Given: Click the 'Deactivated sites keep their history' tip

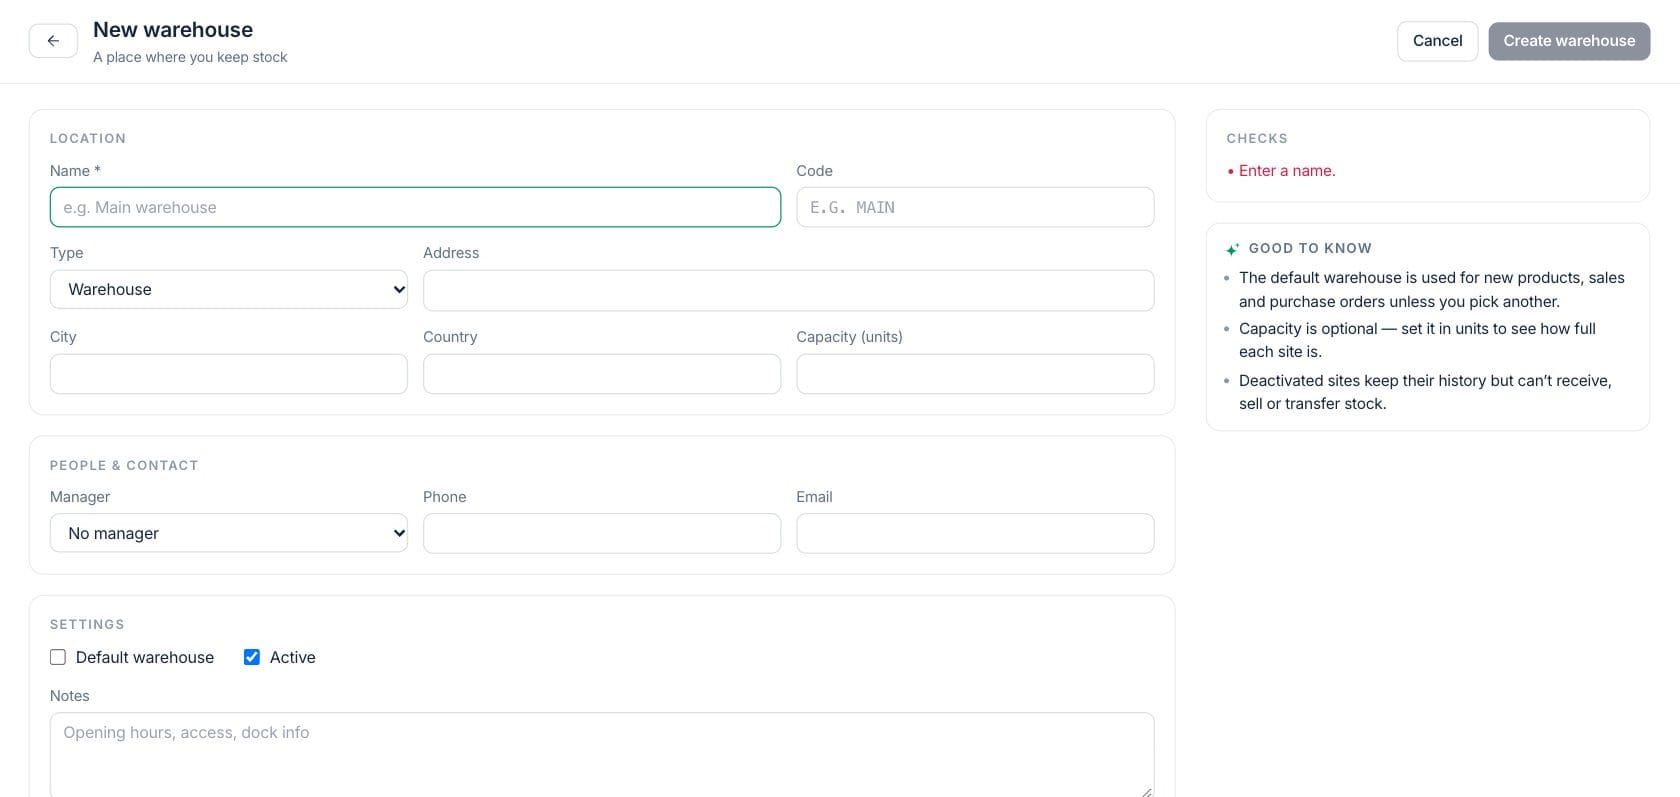Looking at the screenshot, I should pyautogui.click(x=1425, y=392).
